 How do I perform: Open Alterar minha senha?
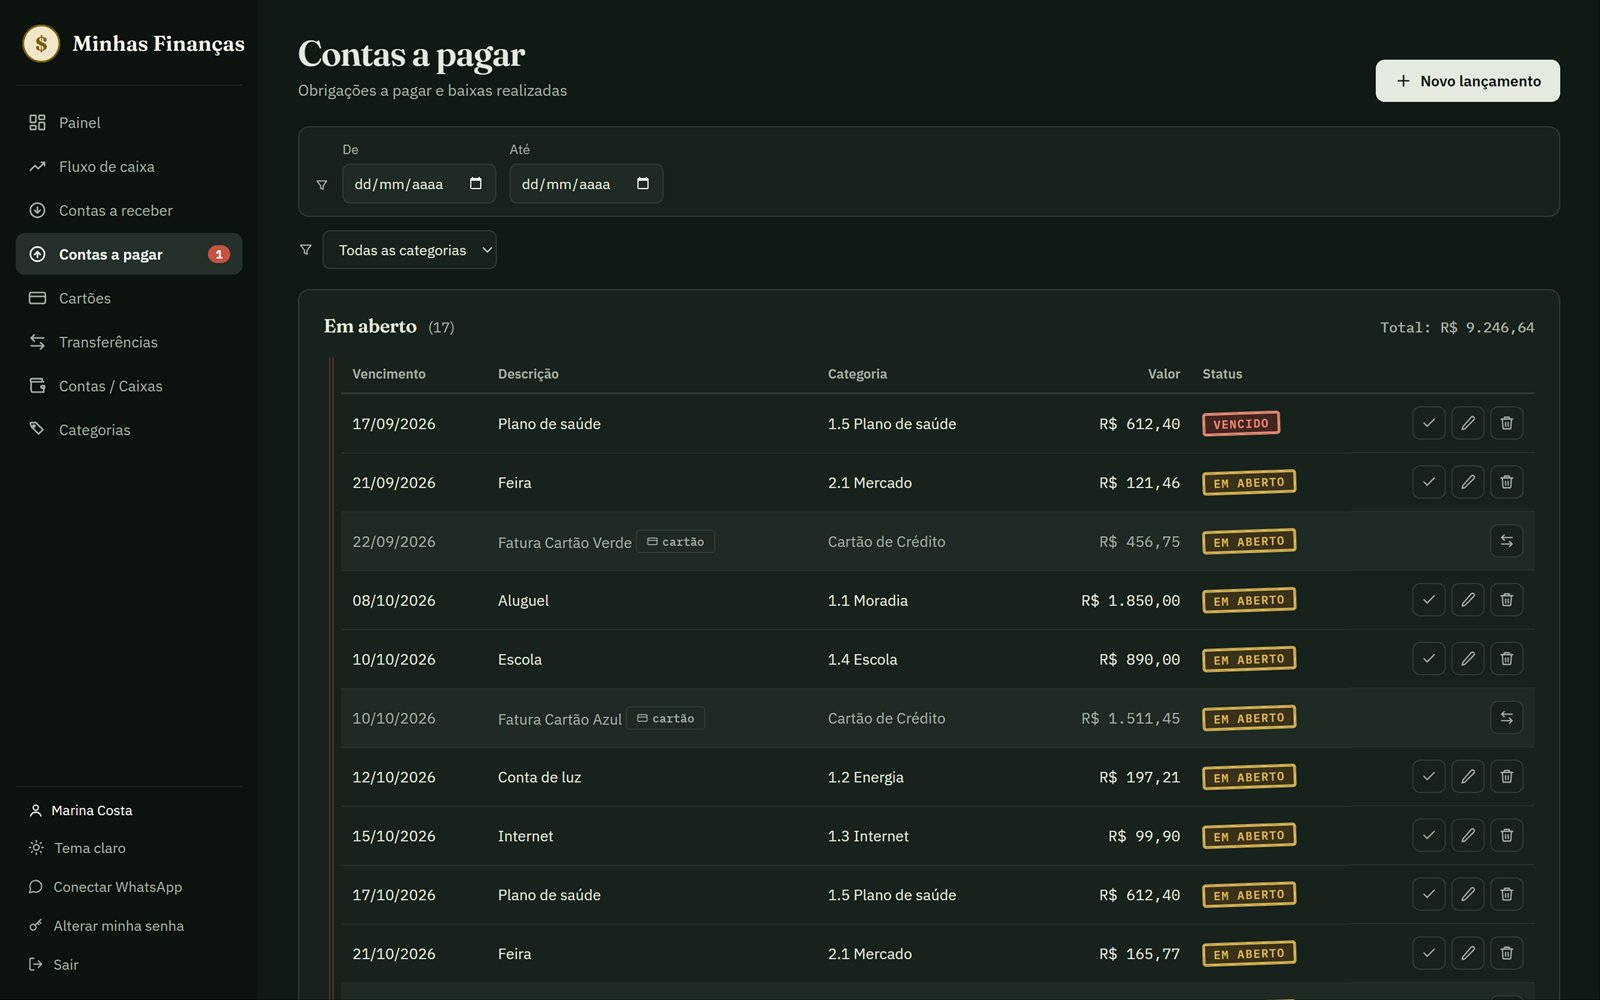point(107,926)
